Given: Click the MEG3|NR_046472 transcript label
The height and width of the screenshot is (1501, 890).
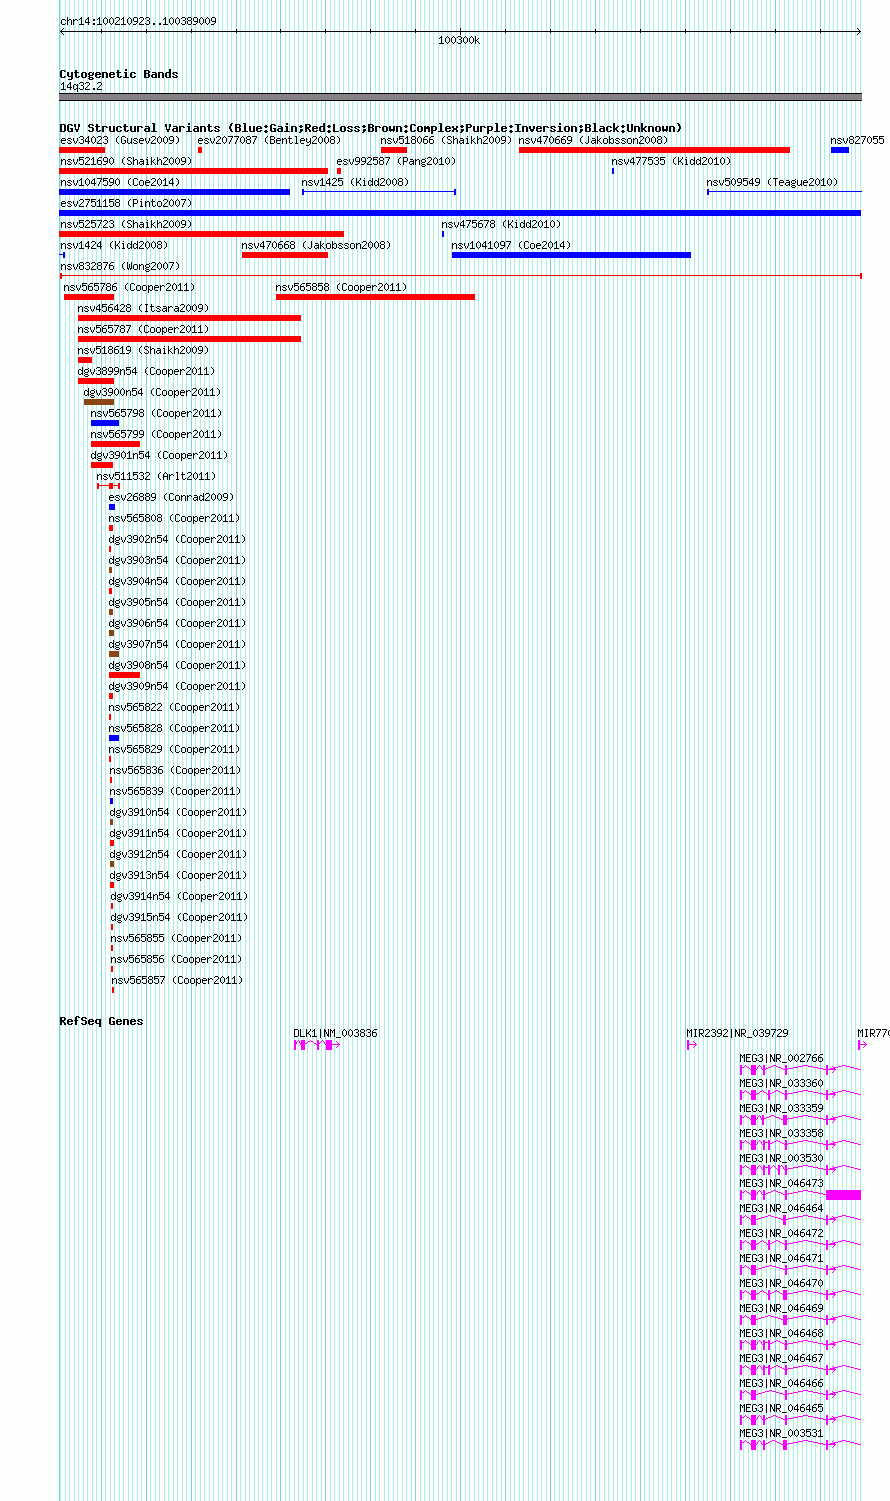Looking at the screenshot, I should tap(782, 1233).
